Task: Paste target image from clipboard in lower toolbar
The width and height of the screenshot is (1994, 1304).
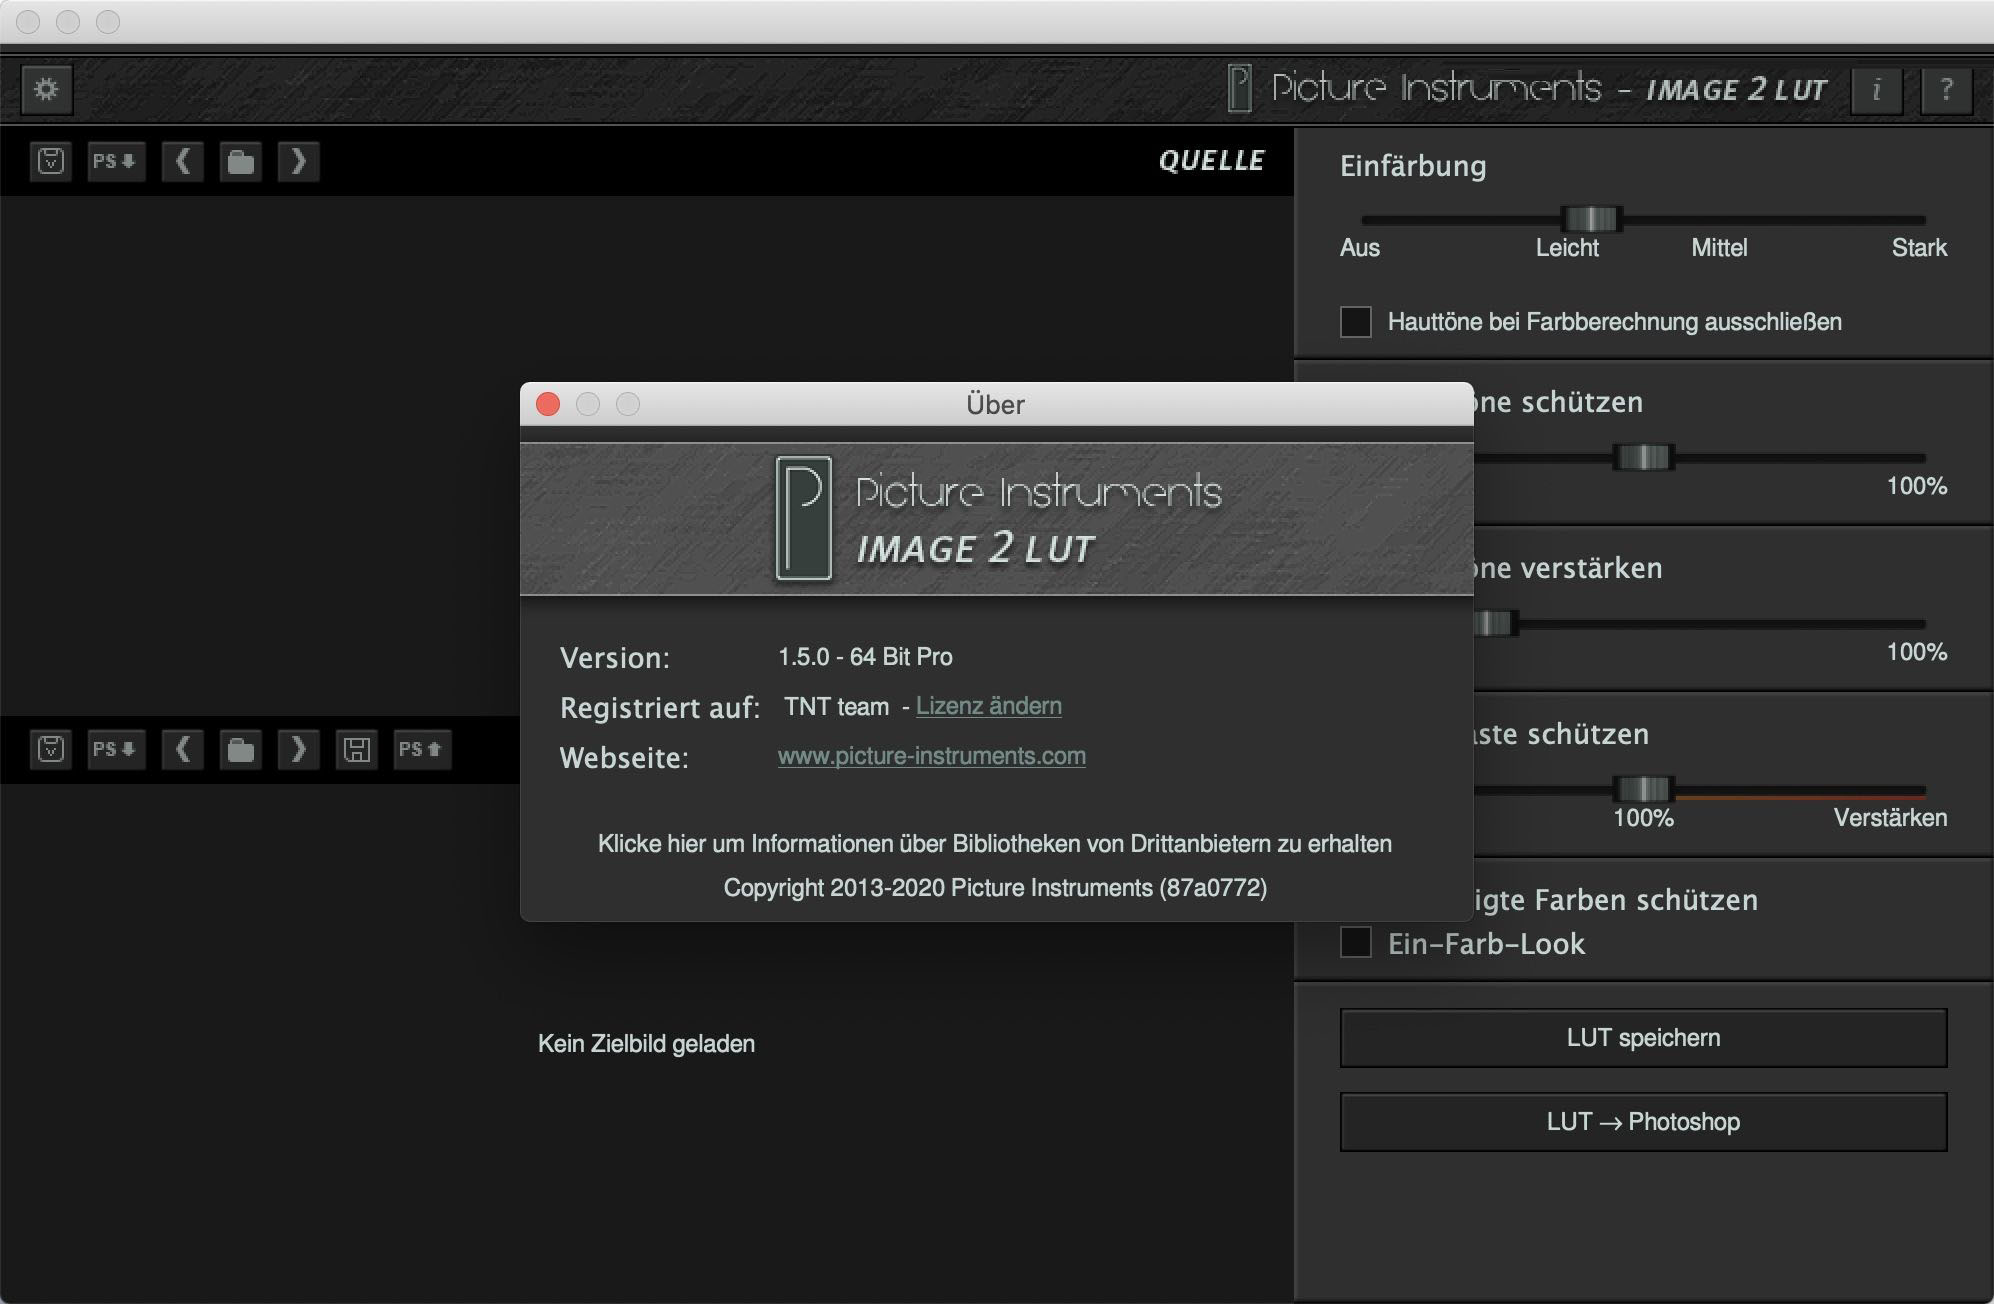Action: pos(51,749)
